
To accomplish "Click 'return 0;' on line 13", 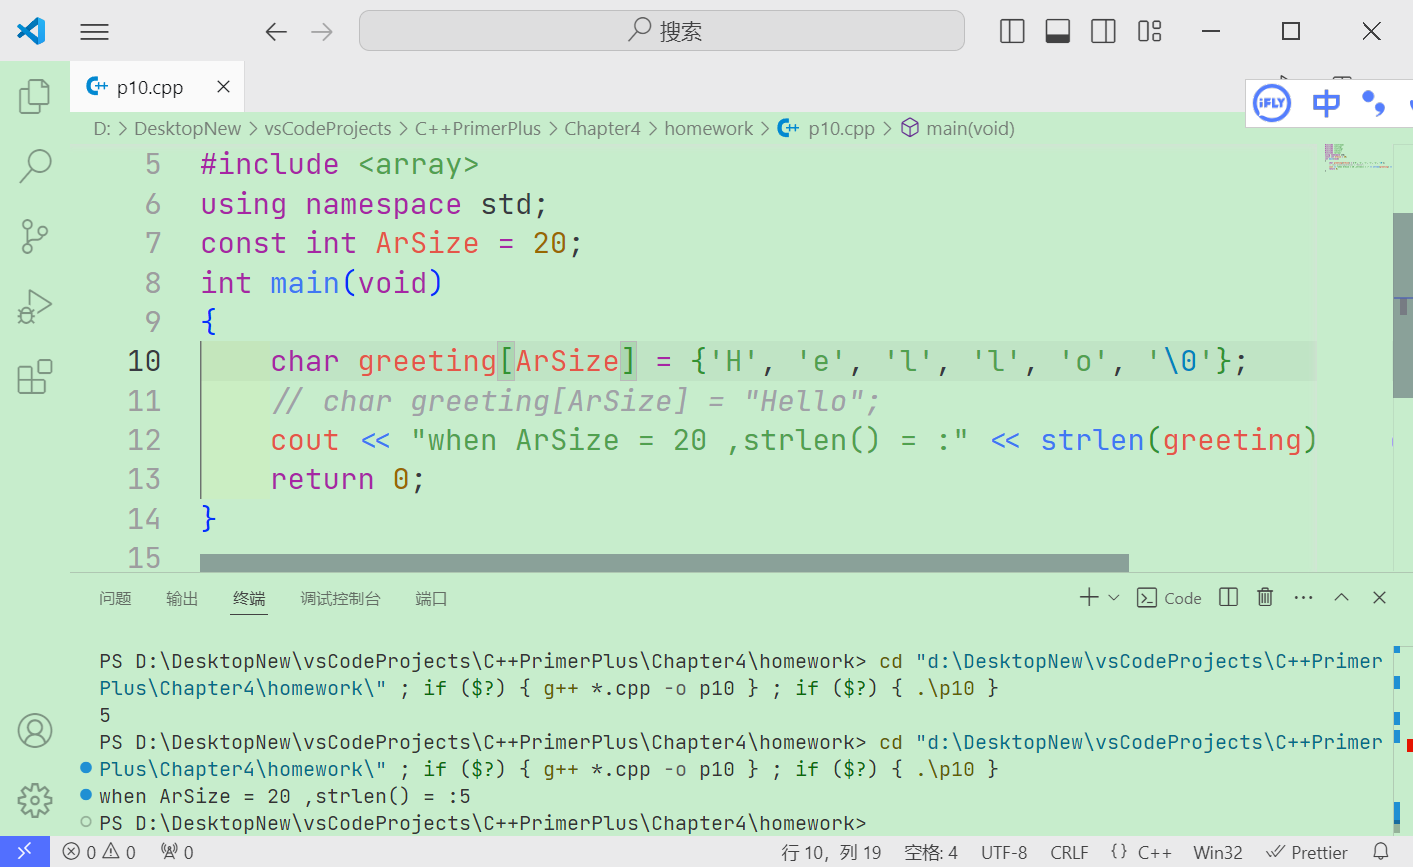I will pos(348,480).
